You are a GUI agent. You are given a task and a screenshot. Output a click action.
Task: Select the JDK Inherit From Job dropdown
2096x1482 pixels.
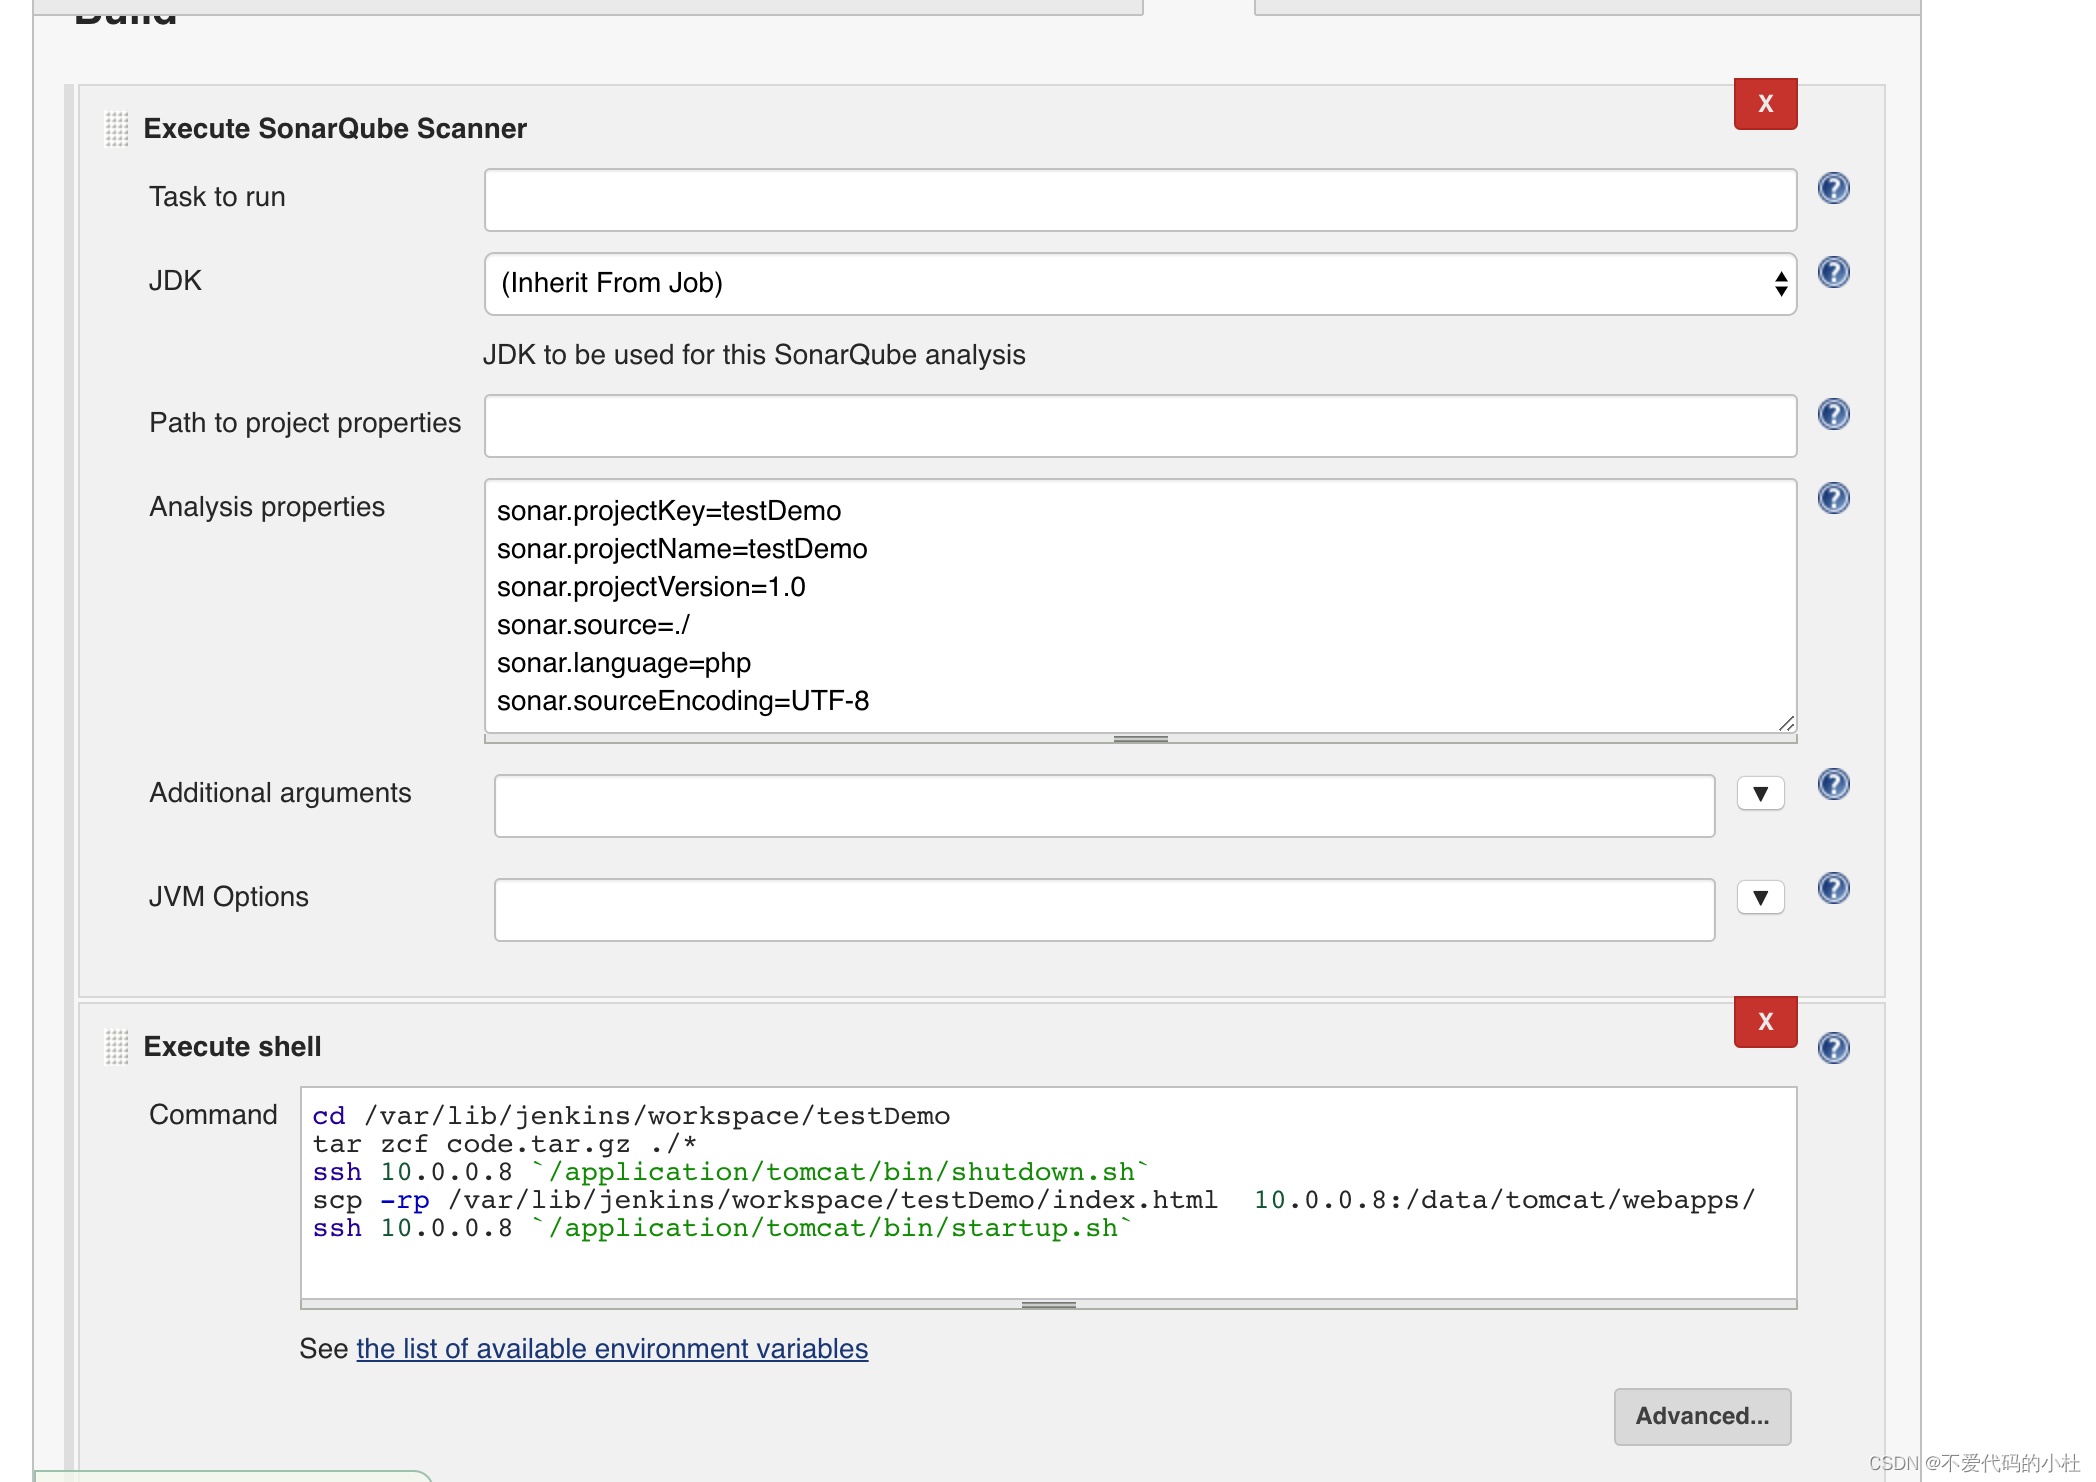[1140, 284]
